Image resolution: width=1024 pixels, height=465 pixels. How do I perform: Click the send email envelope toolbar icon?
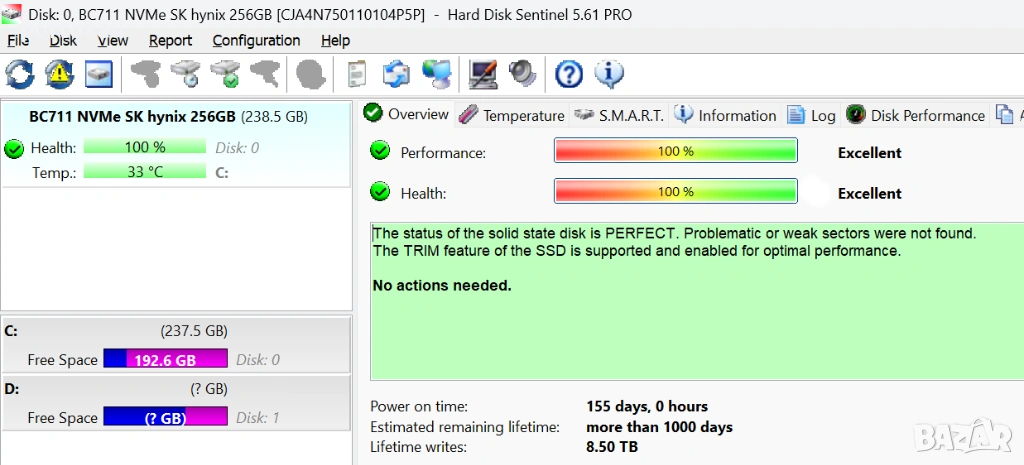[x=397, y=73]
